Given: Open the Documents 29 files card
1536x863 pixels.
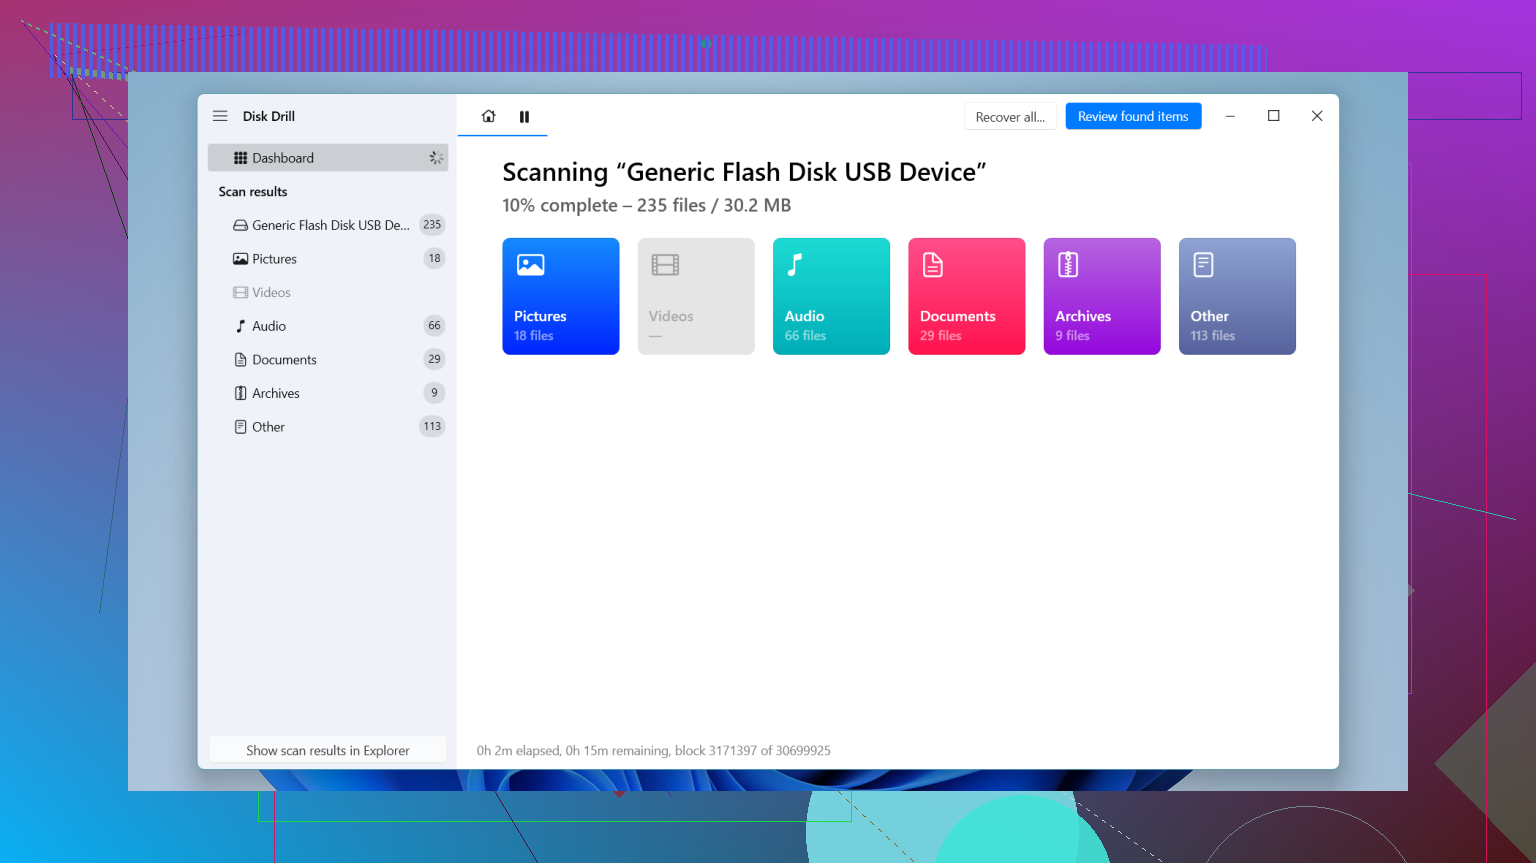Looking at the screenshot, I should (x=967, y=296).
